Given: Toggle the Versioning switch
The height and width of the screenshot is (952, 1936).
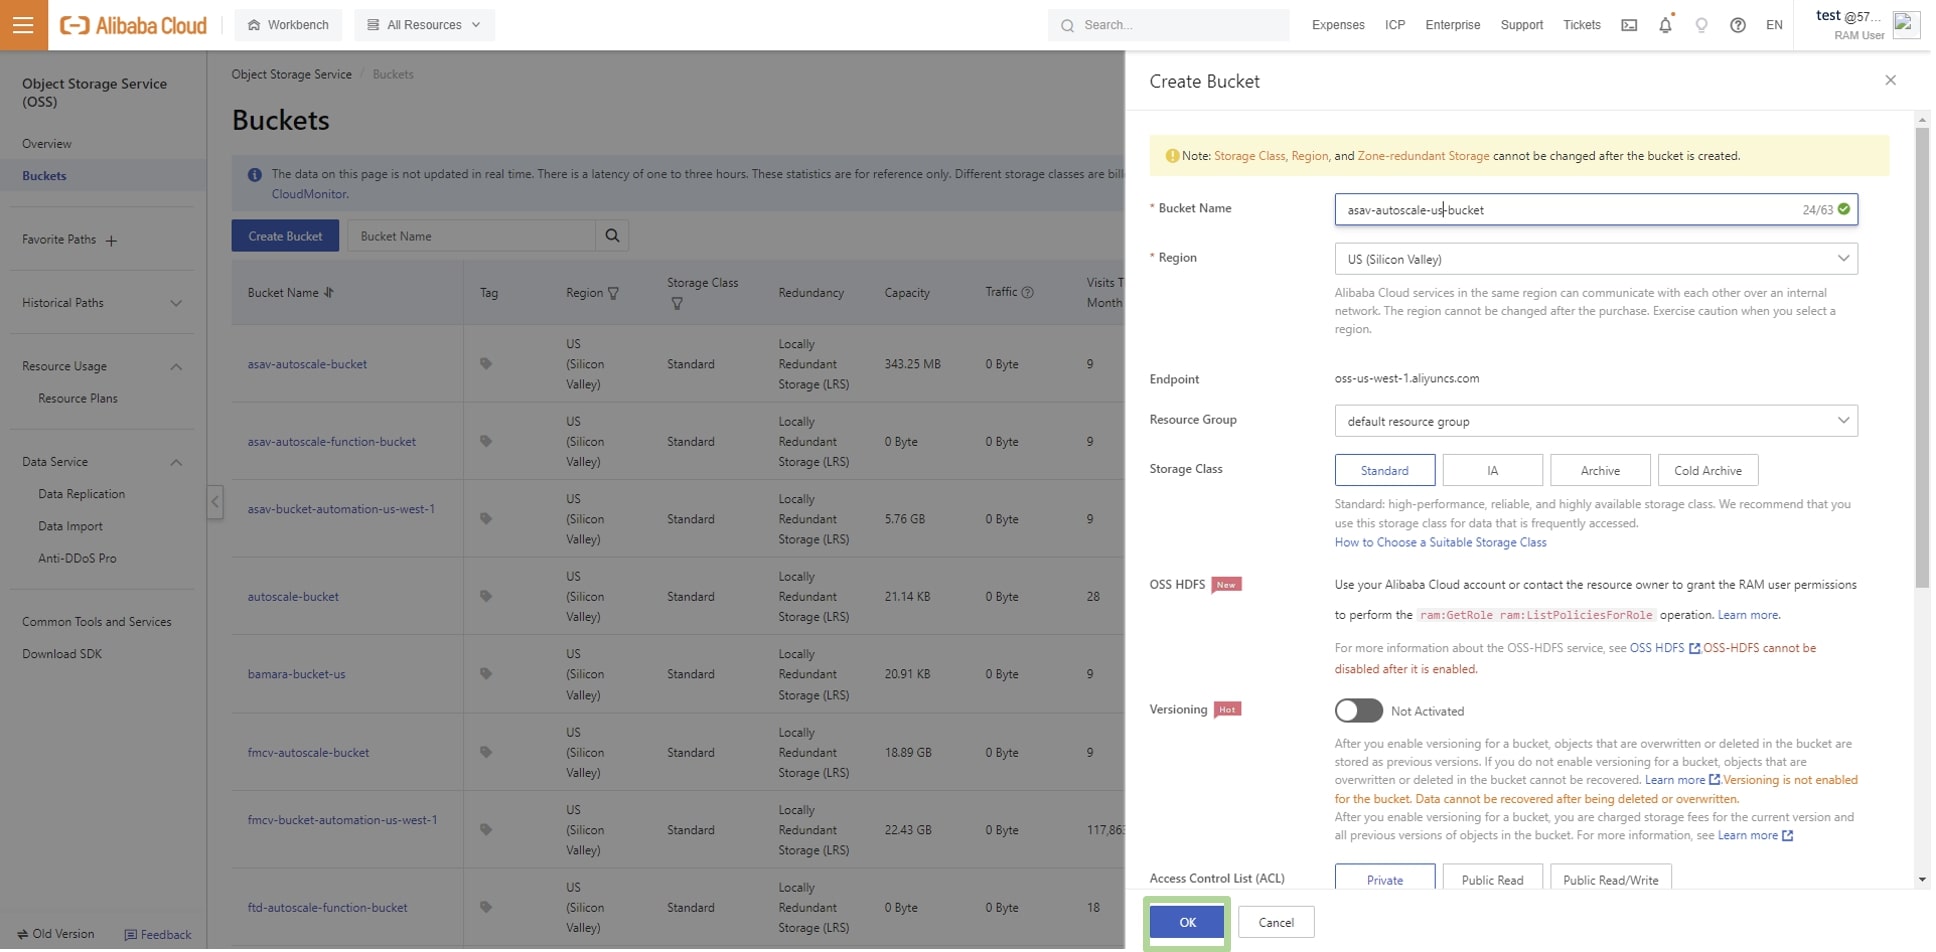Looking at the screenshot, I should pos(1358,711).
